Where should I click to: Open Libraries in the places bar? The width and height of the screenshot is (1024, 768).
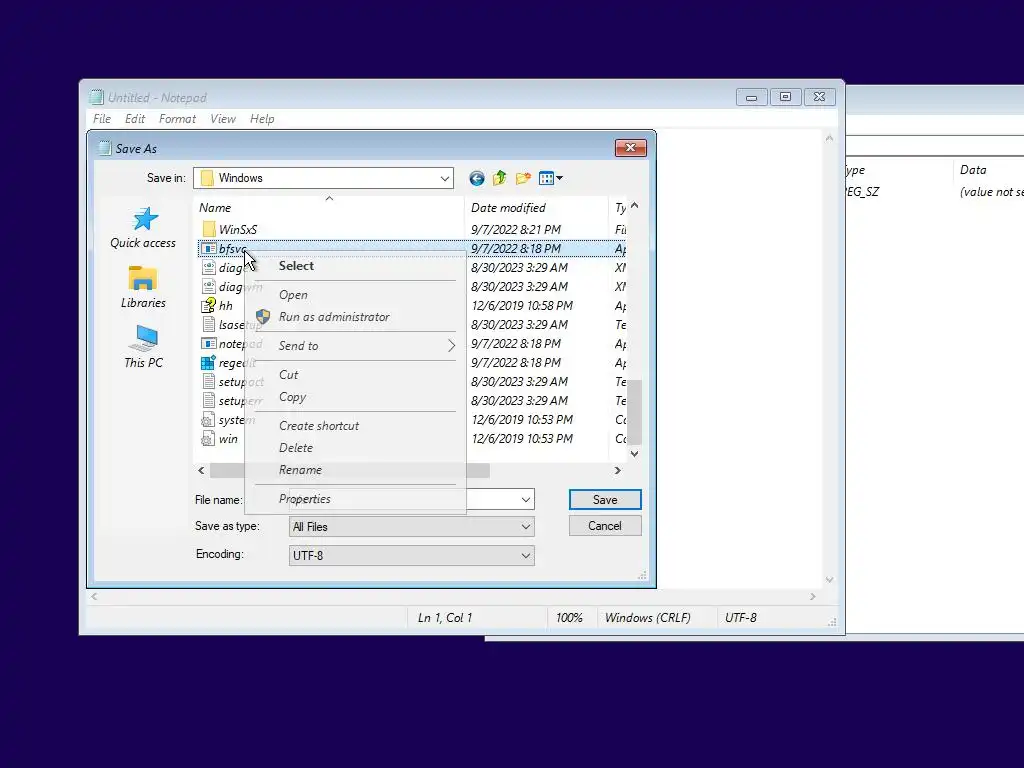(143, 287)
